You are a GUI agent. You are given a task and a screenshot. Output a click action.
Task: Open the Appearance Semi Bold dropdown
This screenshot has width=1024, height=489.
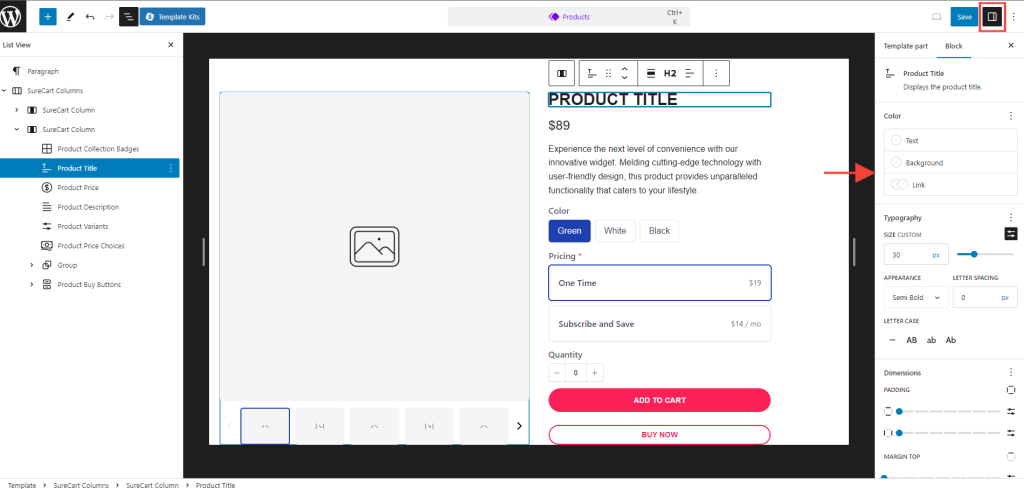[915, 297]
